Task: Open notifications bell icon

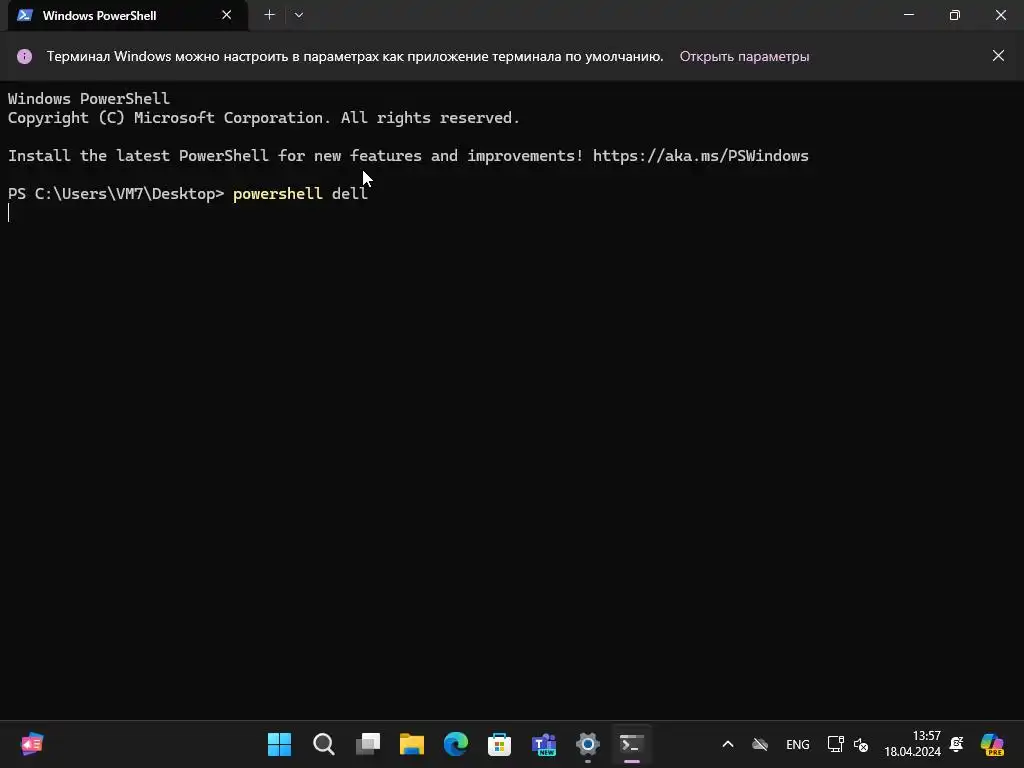Action: [957, 744]
